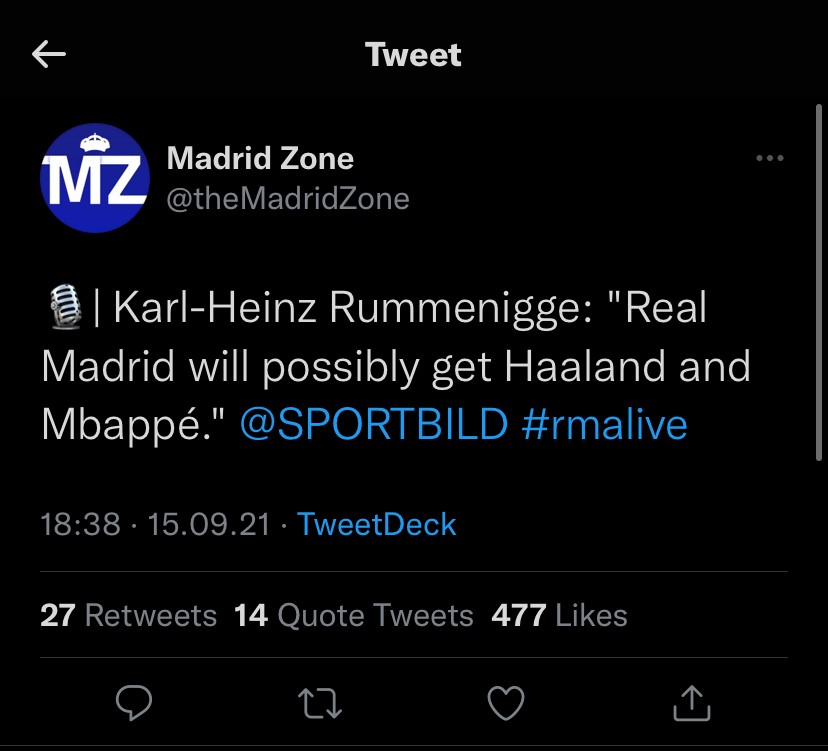Tap the reply speech bubble icon
The height and width of the screenshot is (751, 828).
(x=133, y=705)
